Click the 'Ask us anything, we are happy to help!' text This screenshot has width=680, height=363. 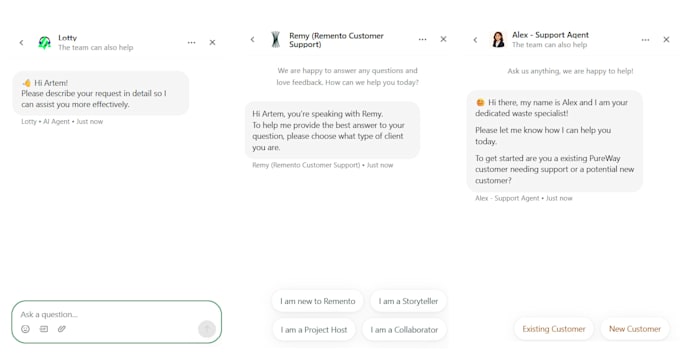[x=570, y=71]
